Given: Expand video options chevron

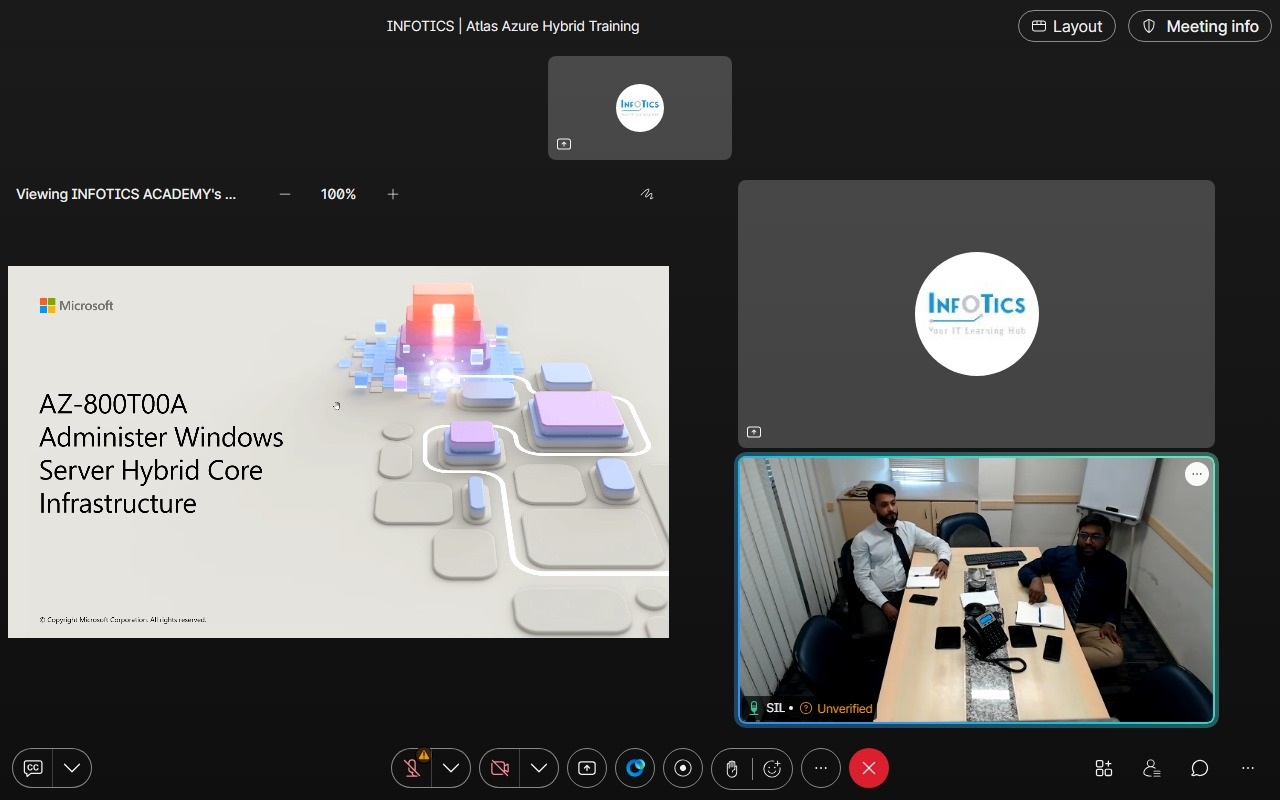Looking at the screenshot, I should [x=539, y=768].
